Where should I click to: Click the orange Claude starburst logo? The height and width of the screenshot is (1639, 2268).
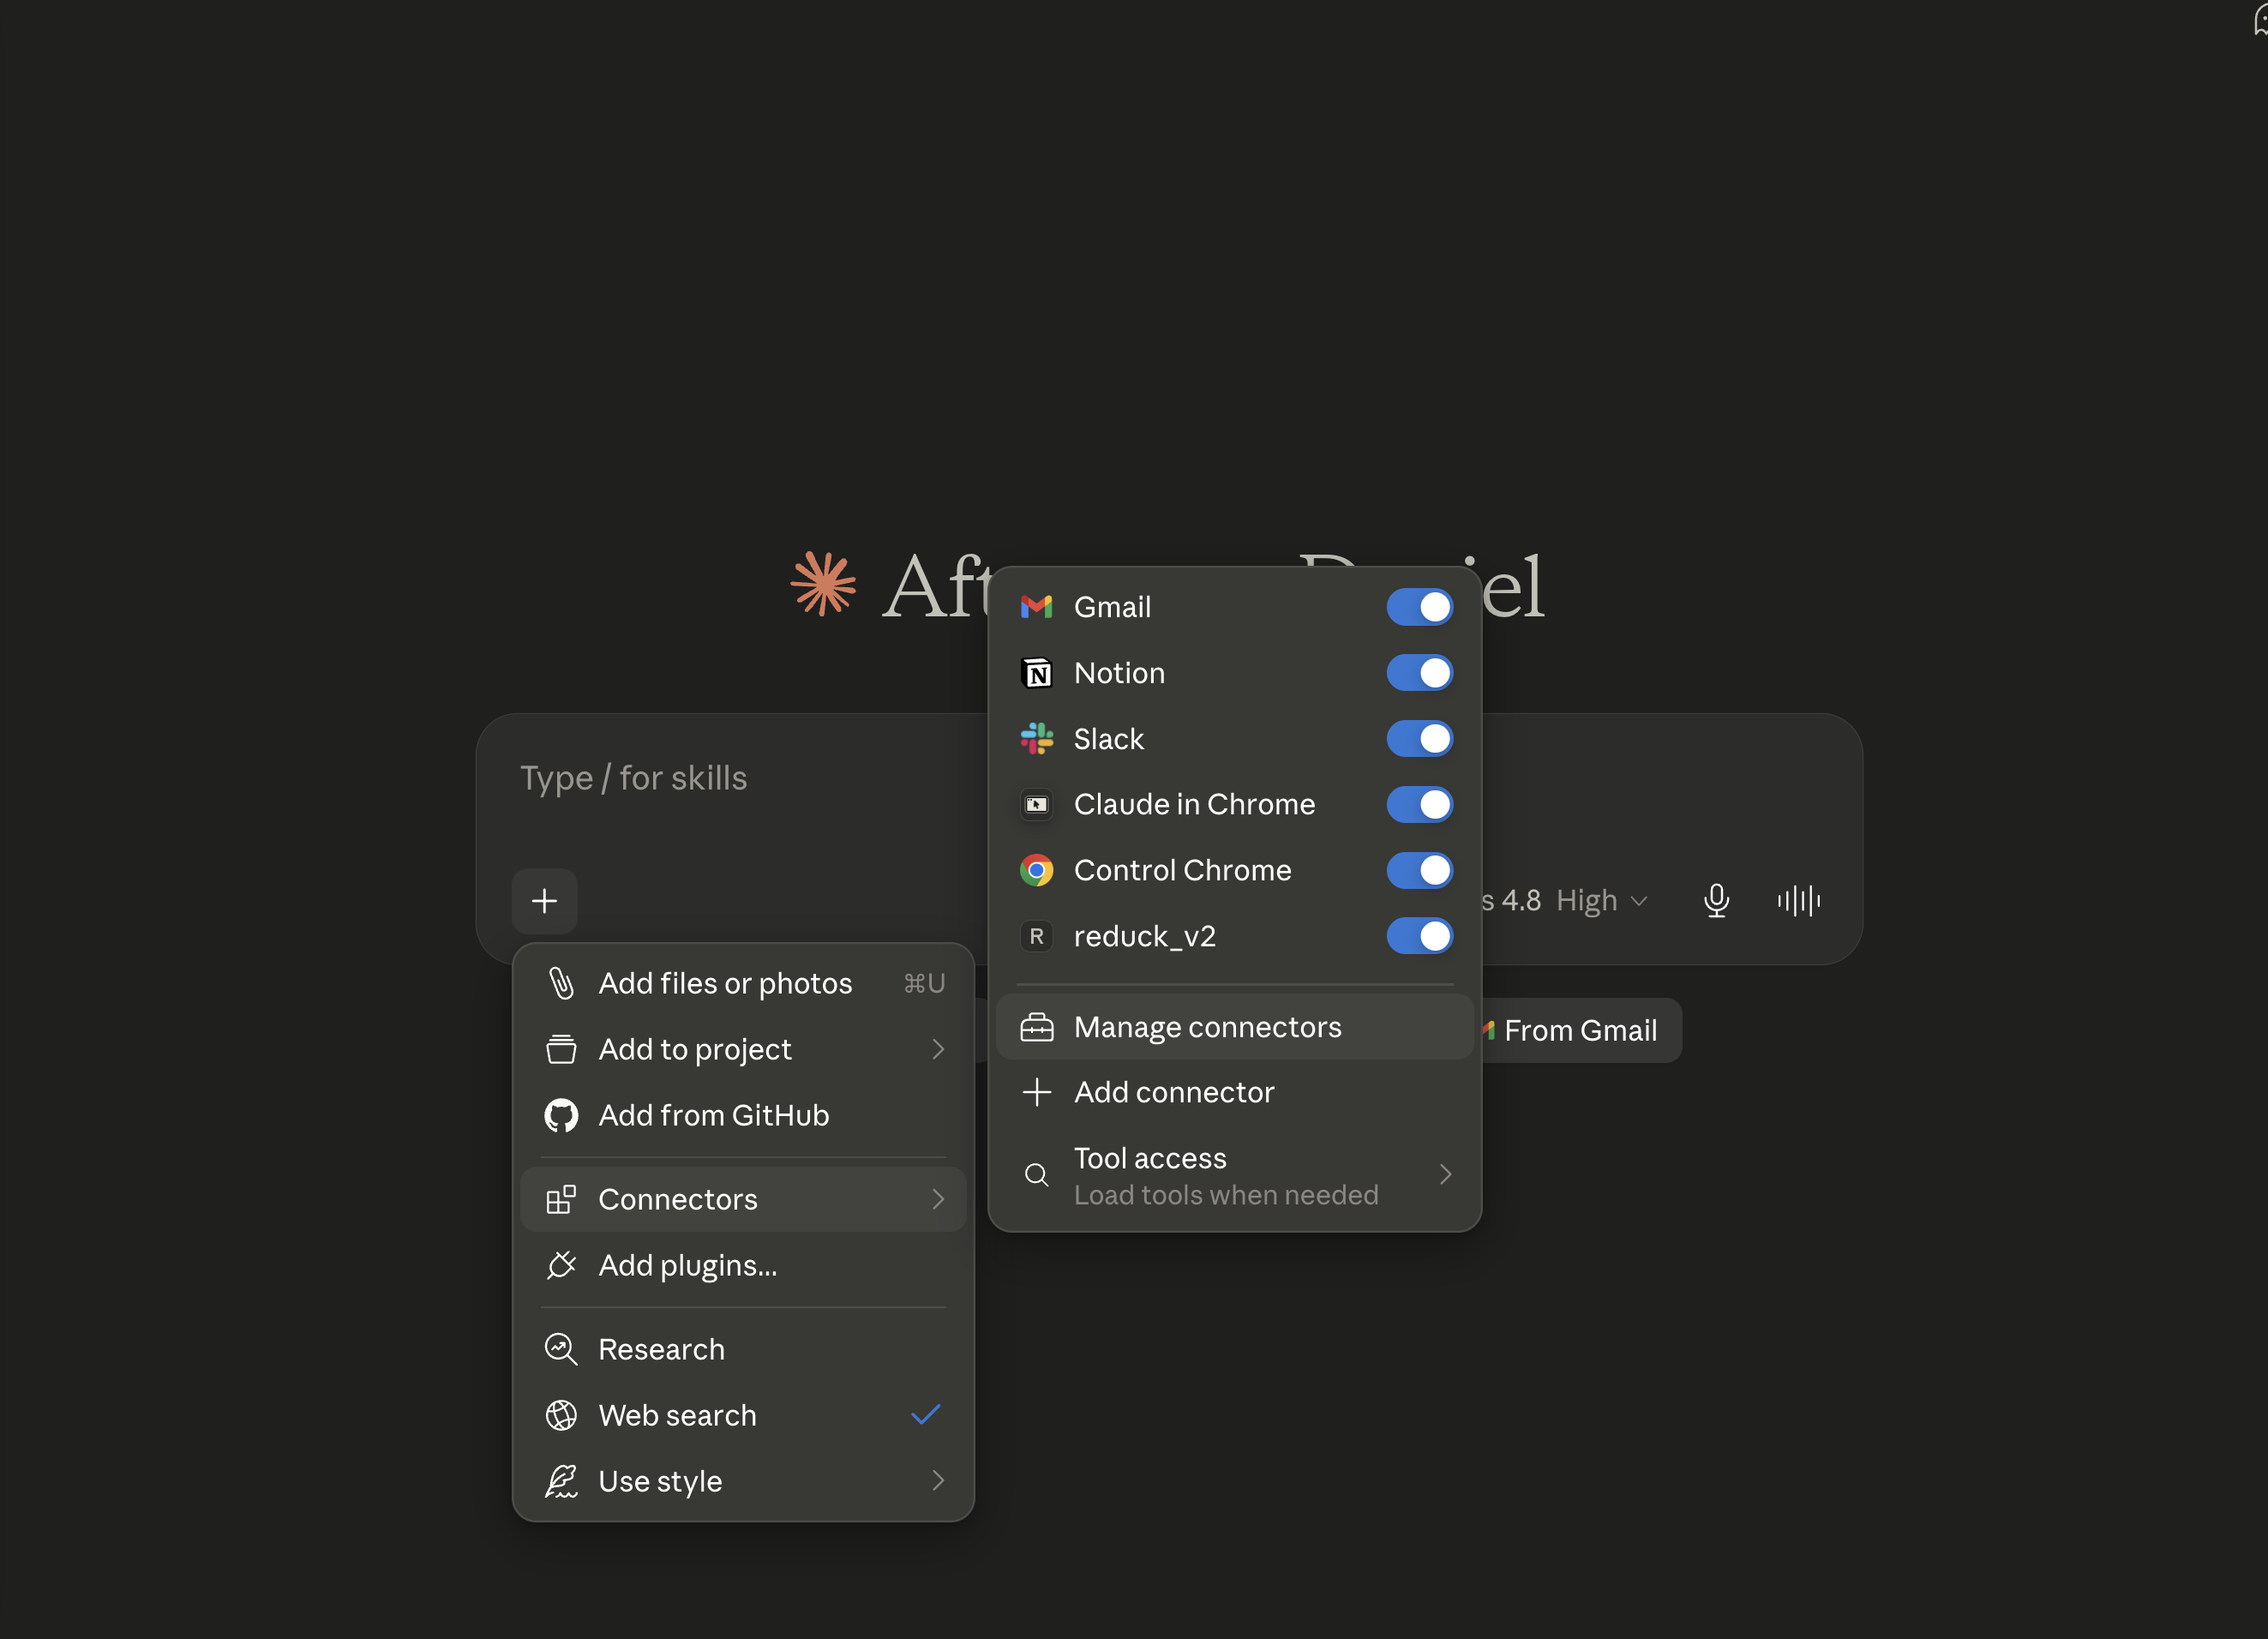823,583
